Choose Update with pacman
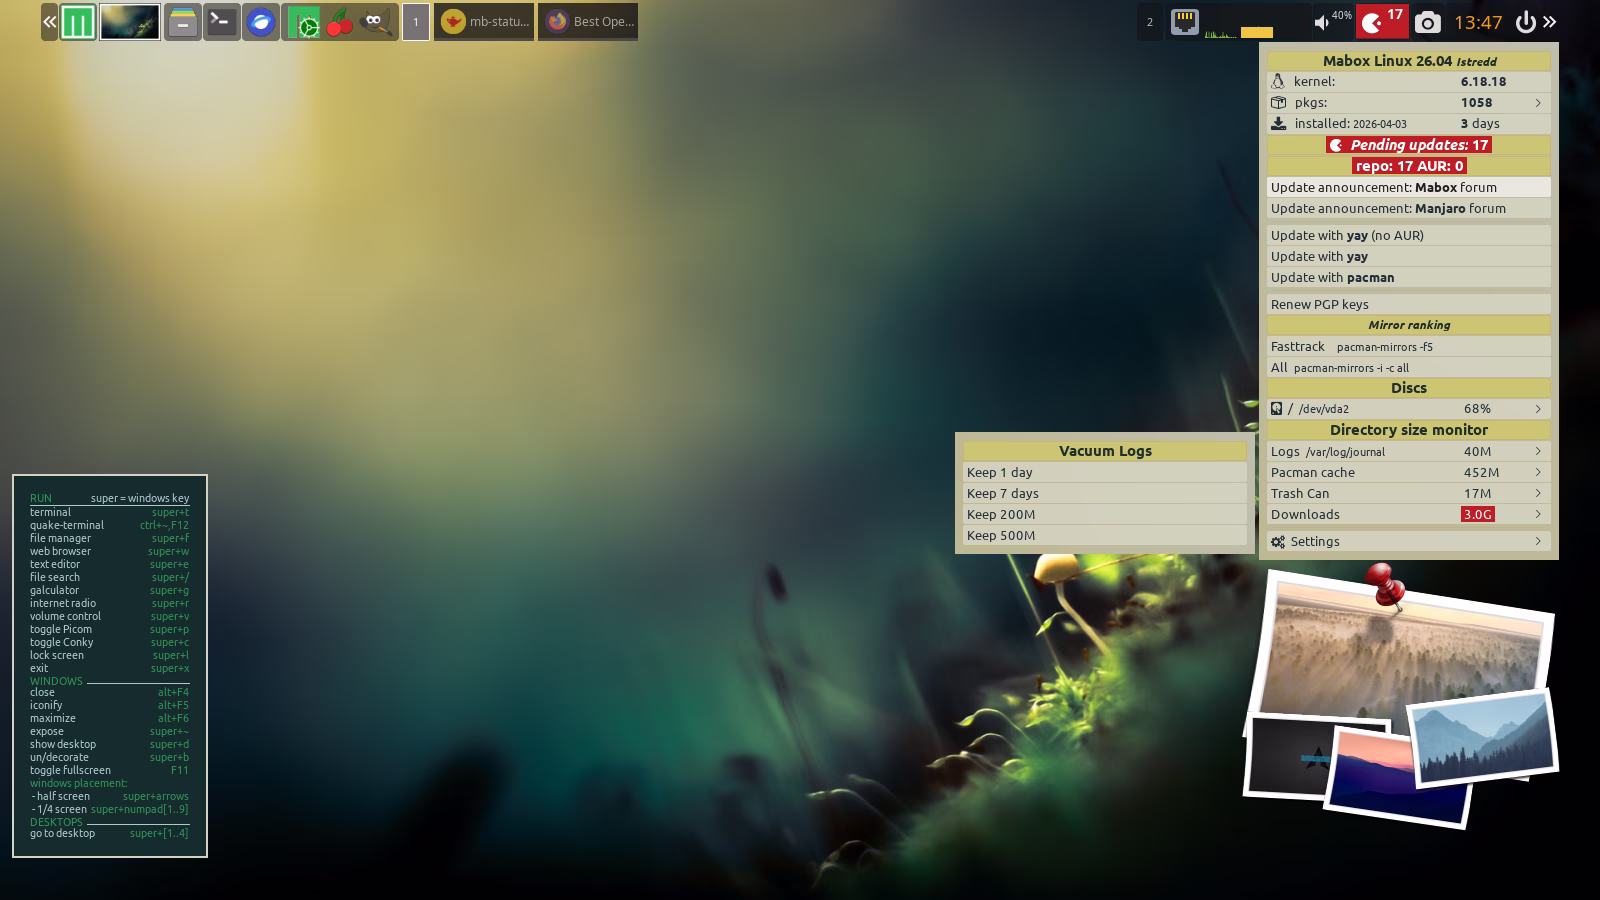 point(1332,277)
